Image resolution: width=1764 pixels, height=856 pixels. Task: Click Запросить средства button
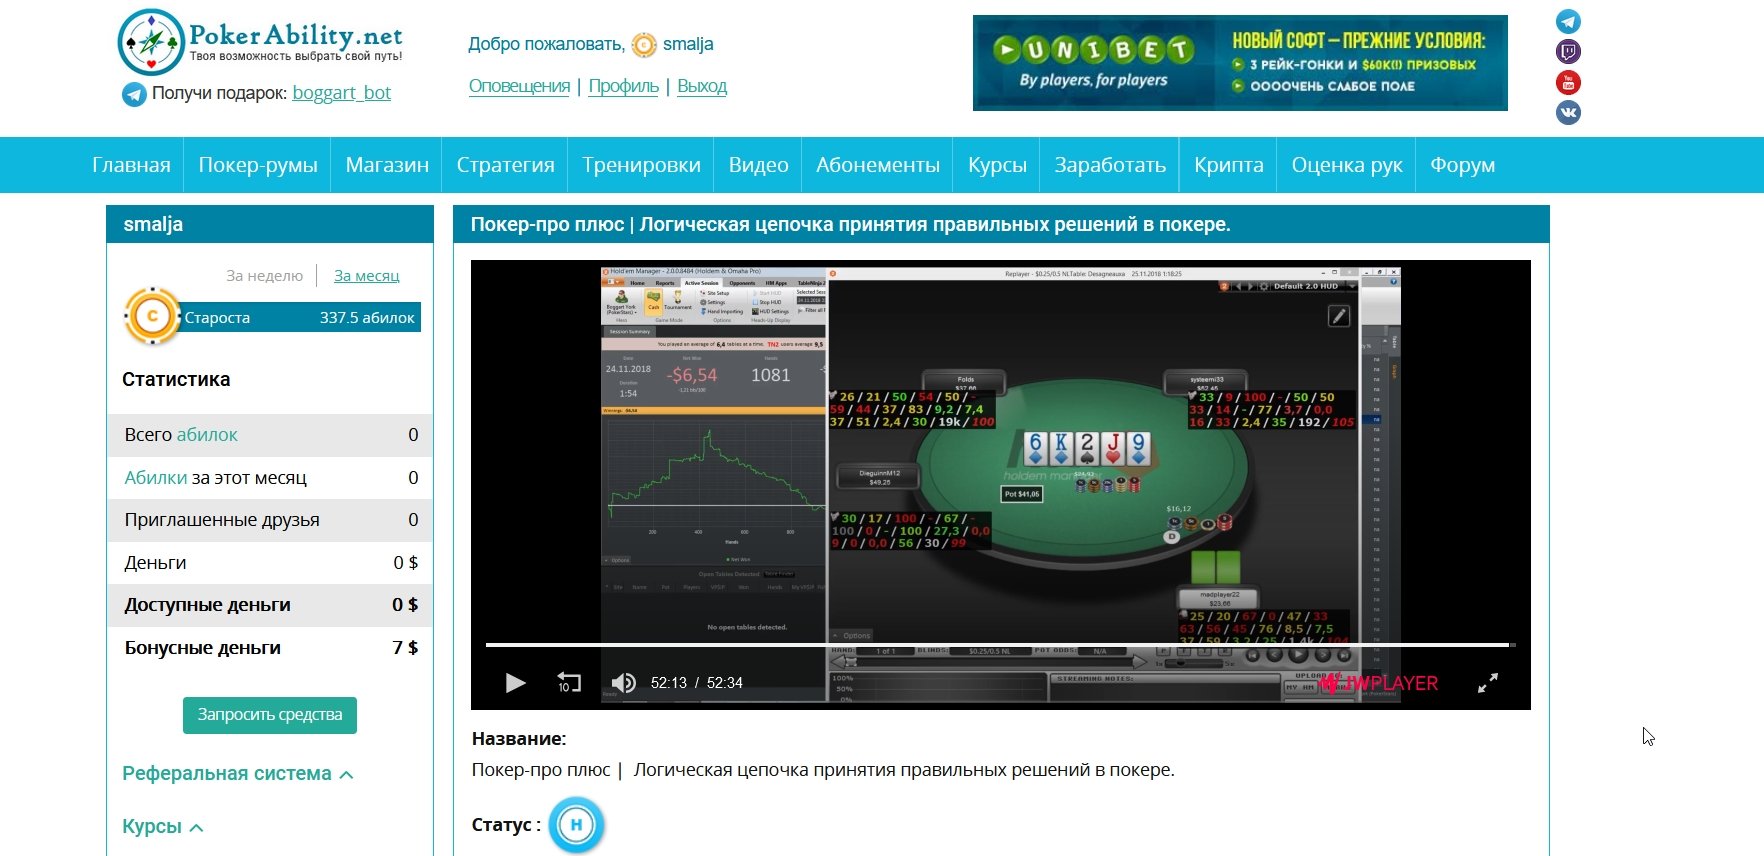270,715
